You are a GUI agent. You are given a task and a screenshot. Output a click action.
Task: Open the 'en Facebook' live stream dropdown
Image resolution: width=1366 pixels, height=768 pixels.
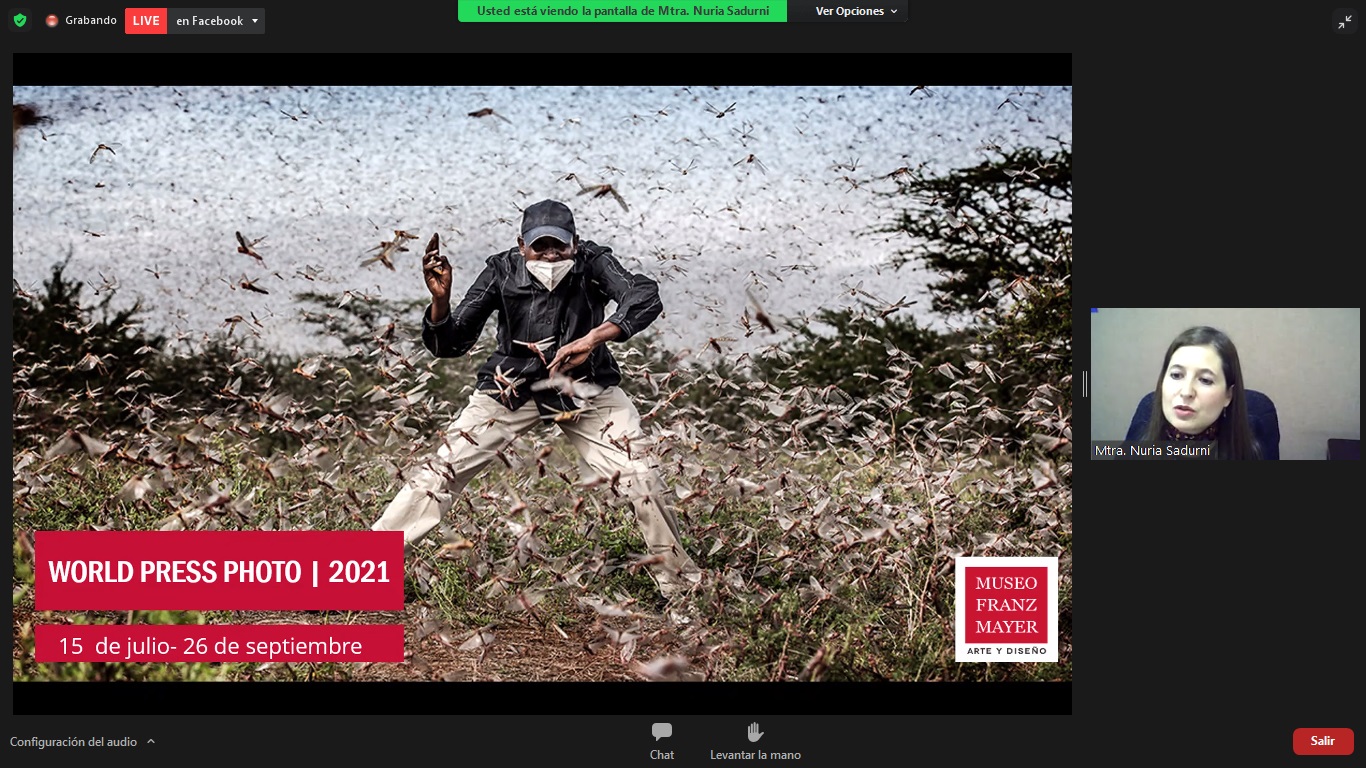tap(216, 21)
